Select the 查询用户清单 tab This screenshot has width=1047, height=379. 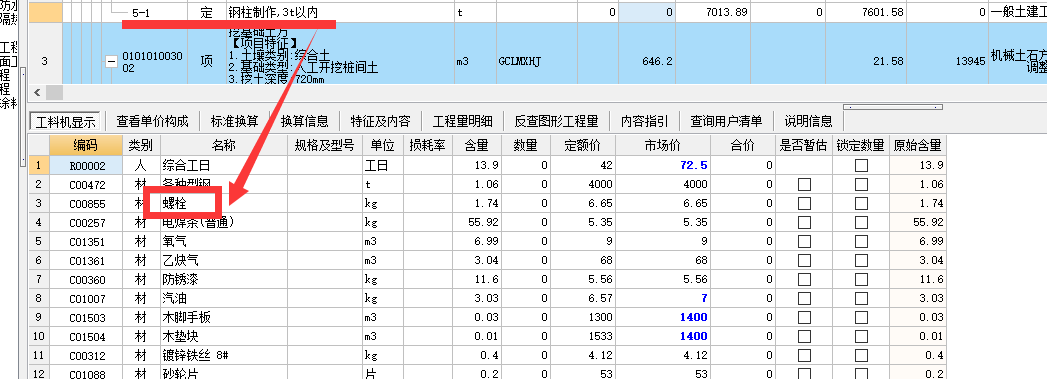[x=726, y=121]
